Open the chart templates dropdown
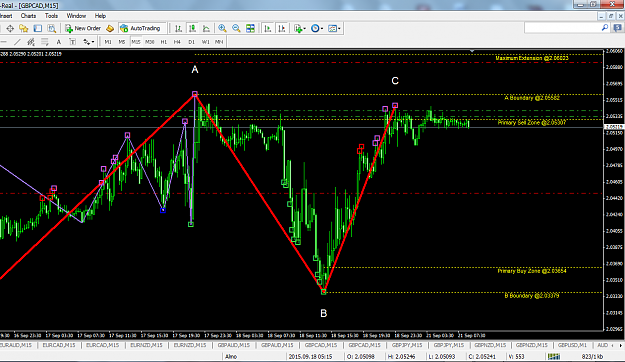 [334, 28]
